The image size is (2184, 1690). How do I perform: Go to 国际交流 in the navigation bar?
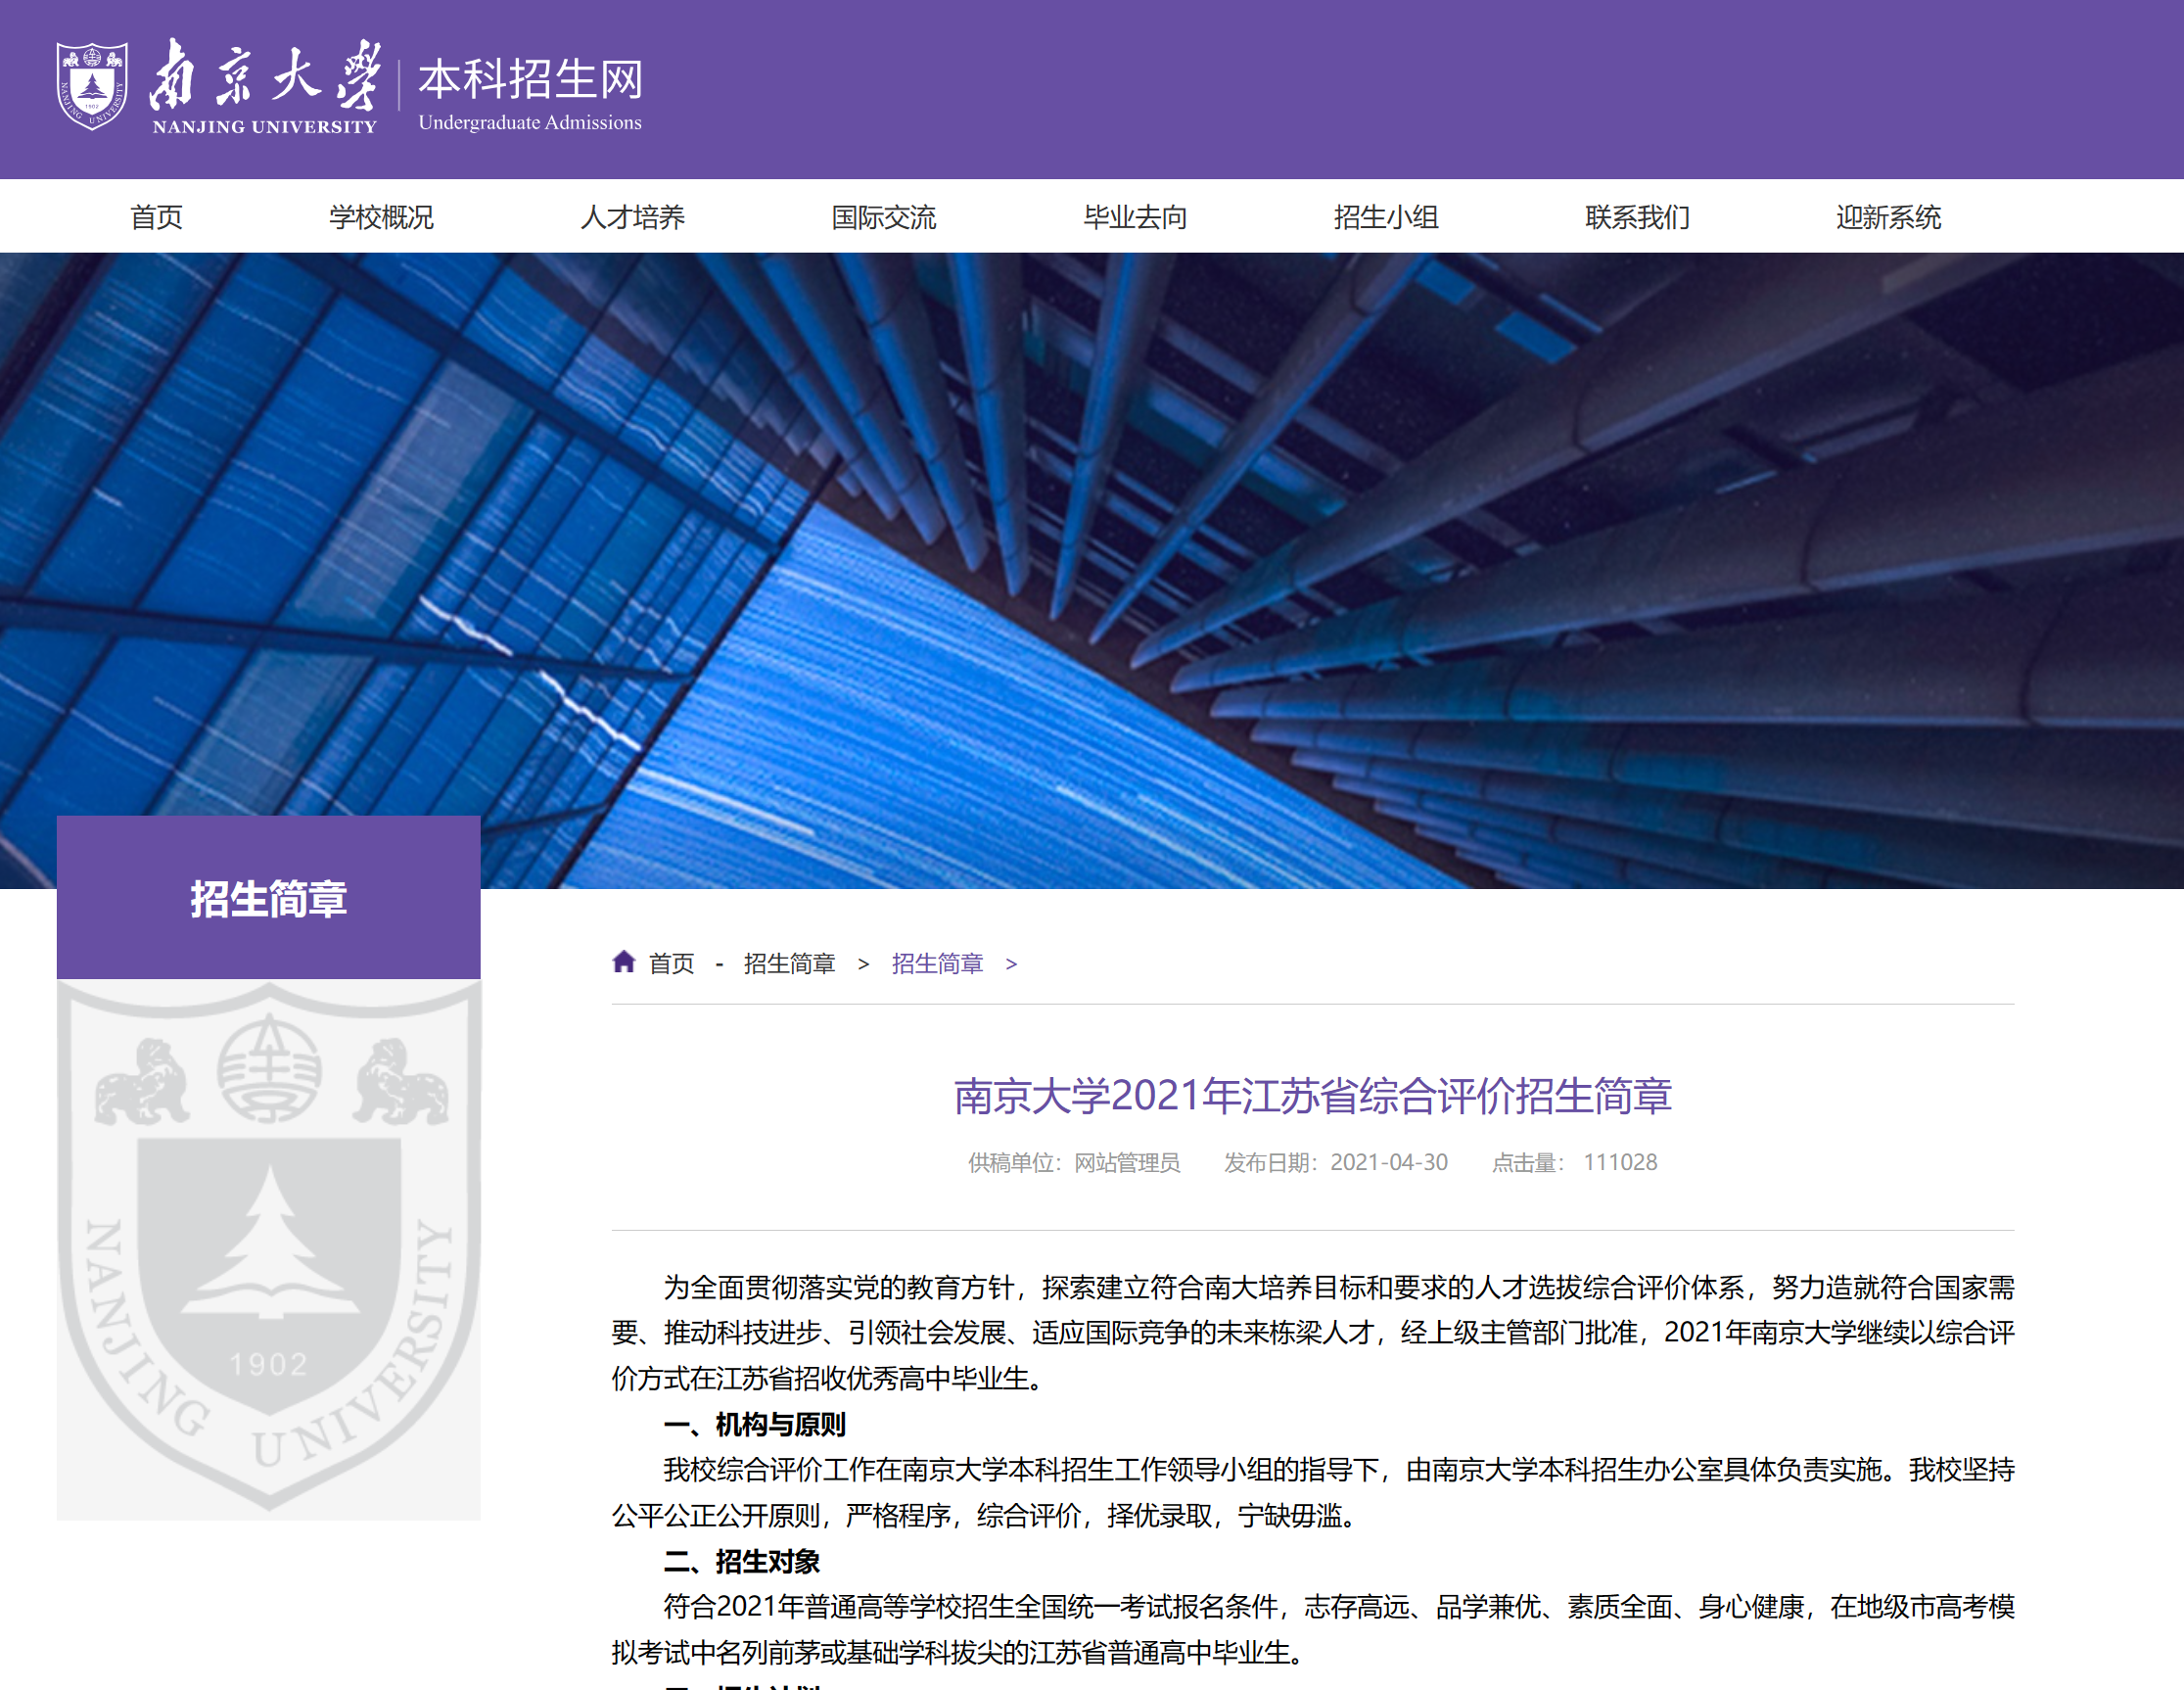click(883, 217)
